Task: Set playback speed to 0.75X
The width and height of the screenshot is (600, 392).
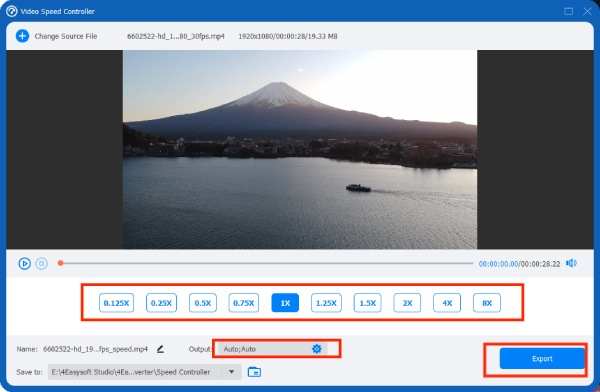Action: [x=244, y=303]
